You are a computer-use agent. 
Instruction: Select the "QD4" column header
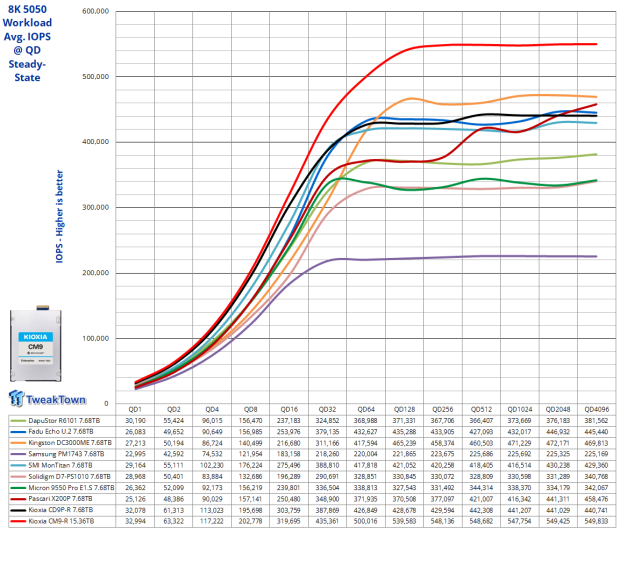pos(212,409)
